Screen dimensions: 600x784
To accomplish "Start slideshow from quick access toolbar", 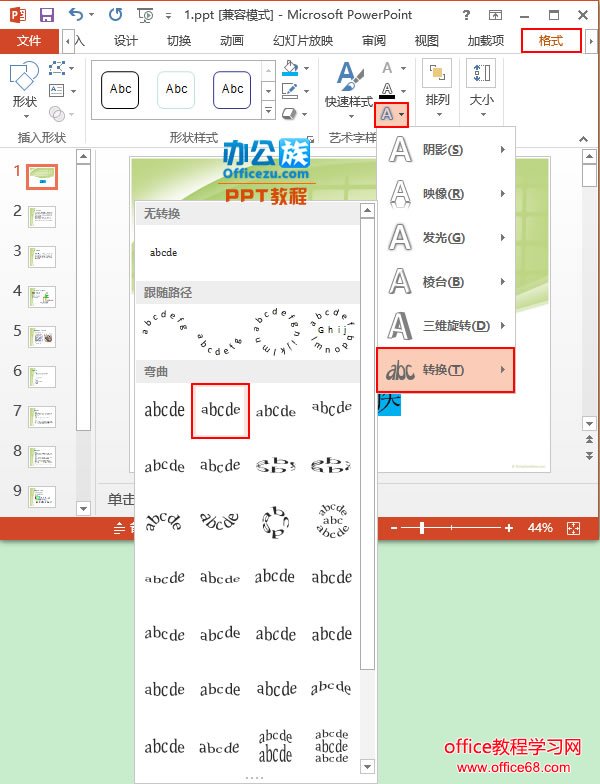I will [146, 16].
